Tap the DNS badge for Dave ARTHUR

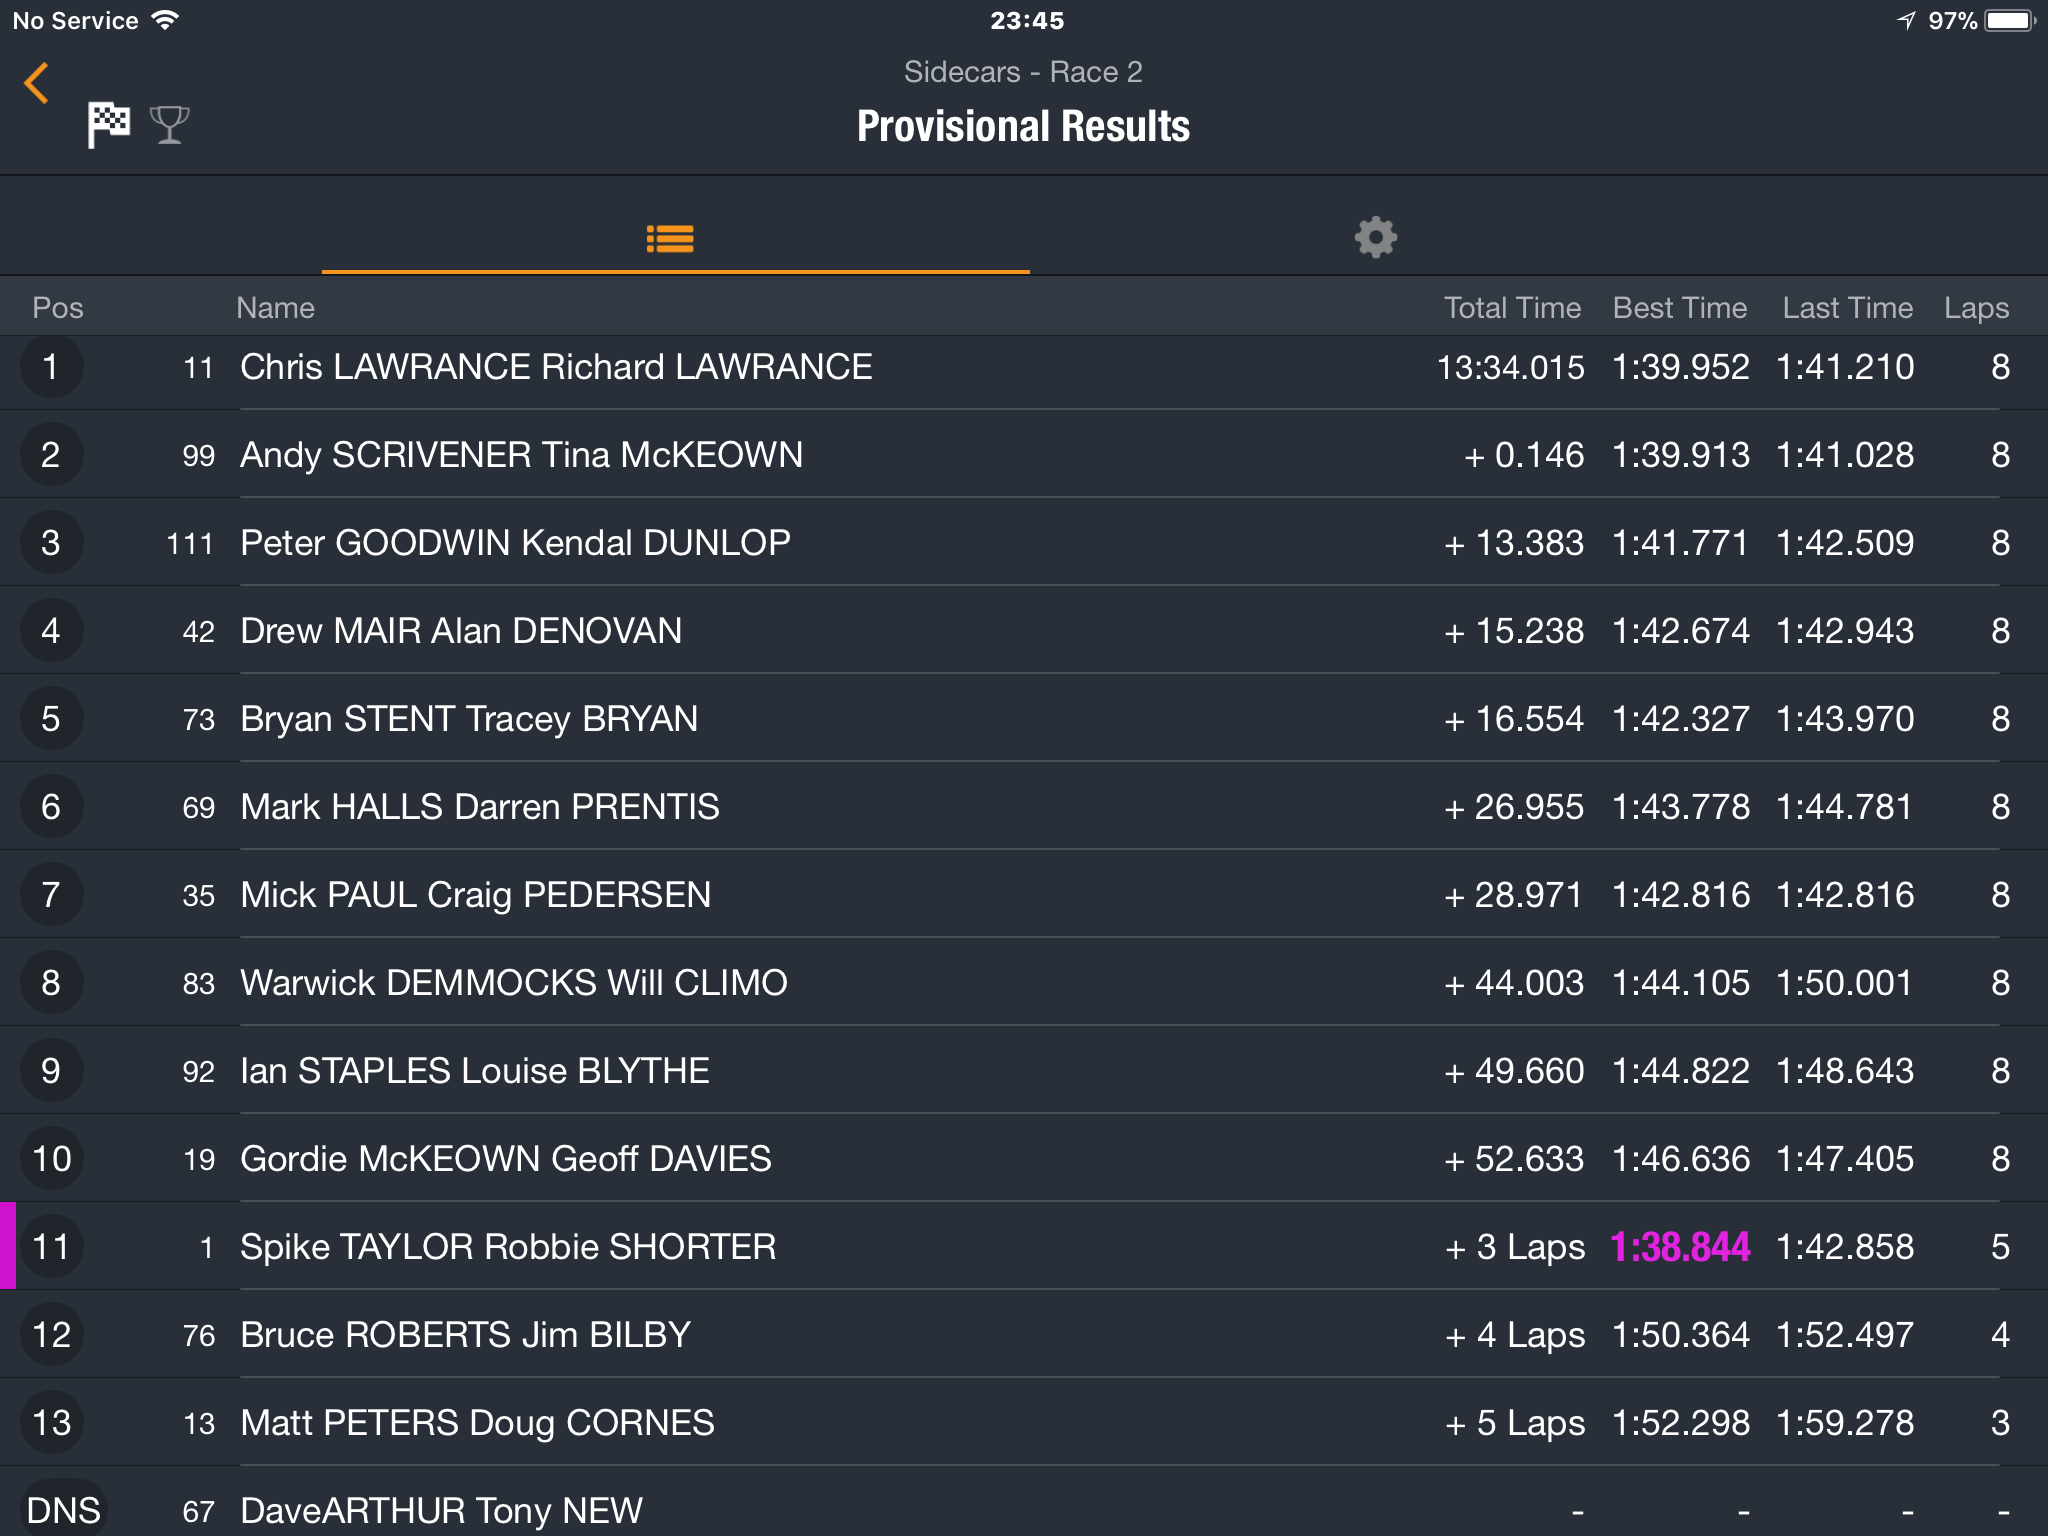(63, 1510)
